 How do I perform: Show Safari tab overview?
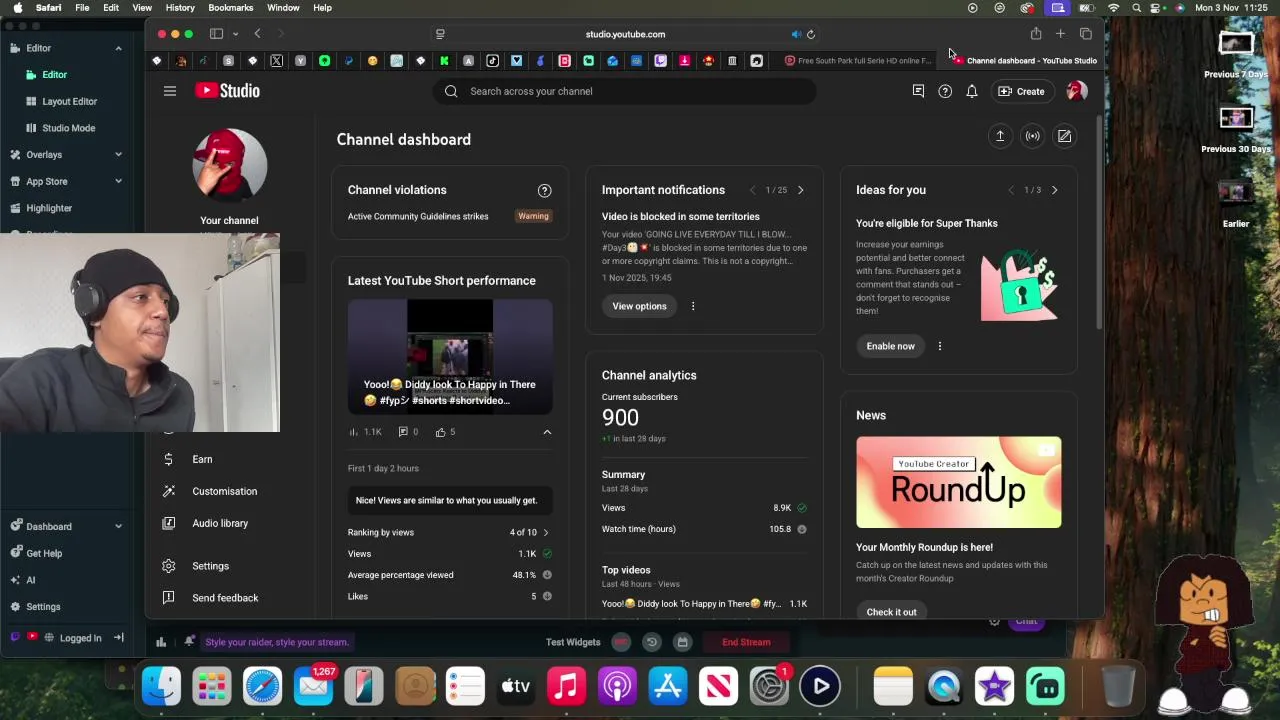[x=1086, y=34]
